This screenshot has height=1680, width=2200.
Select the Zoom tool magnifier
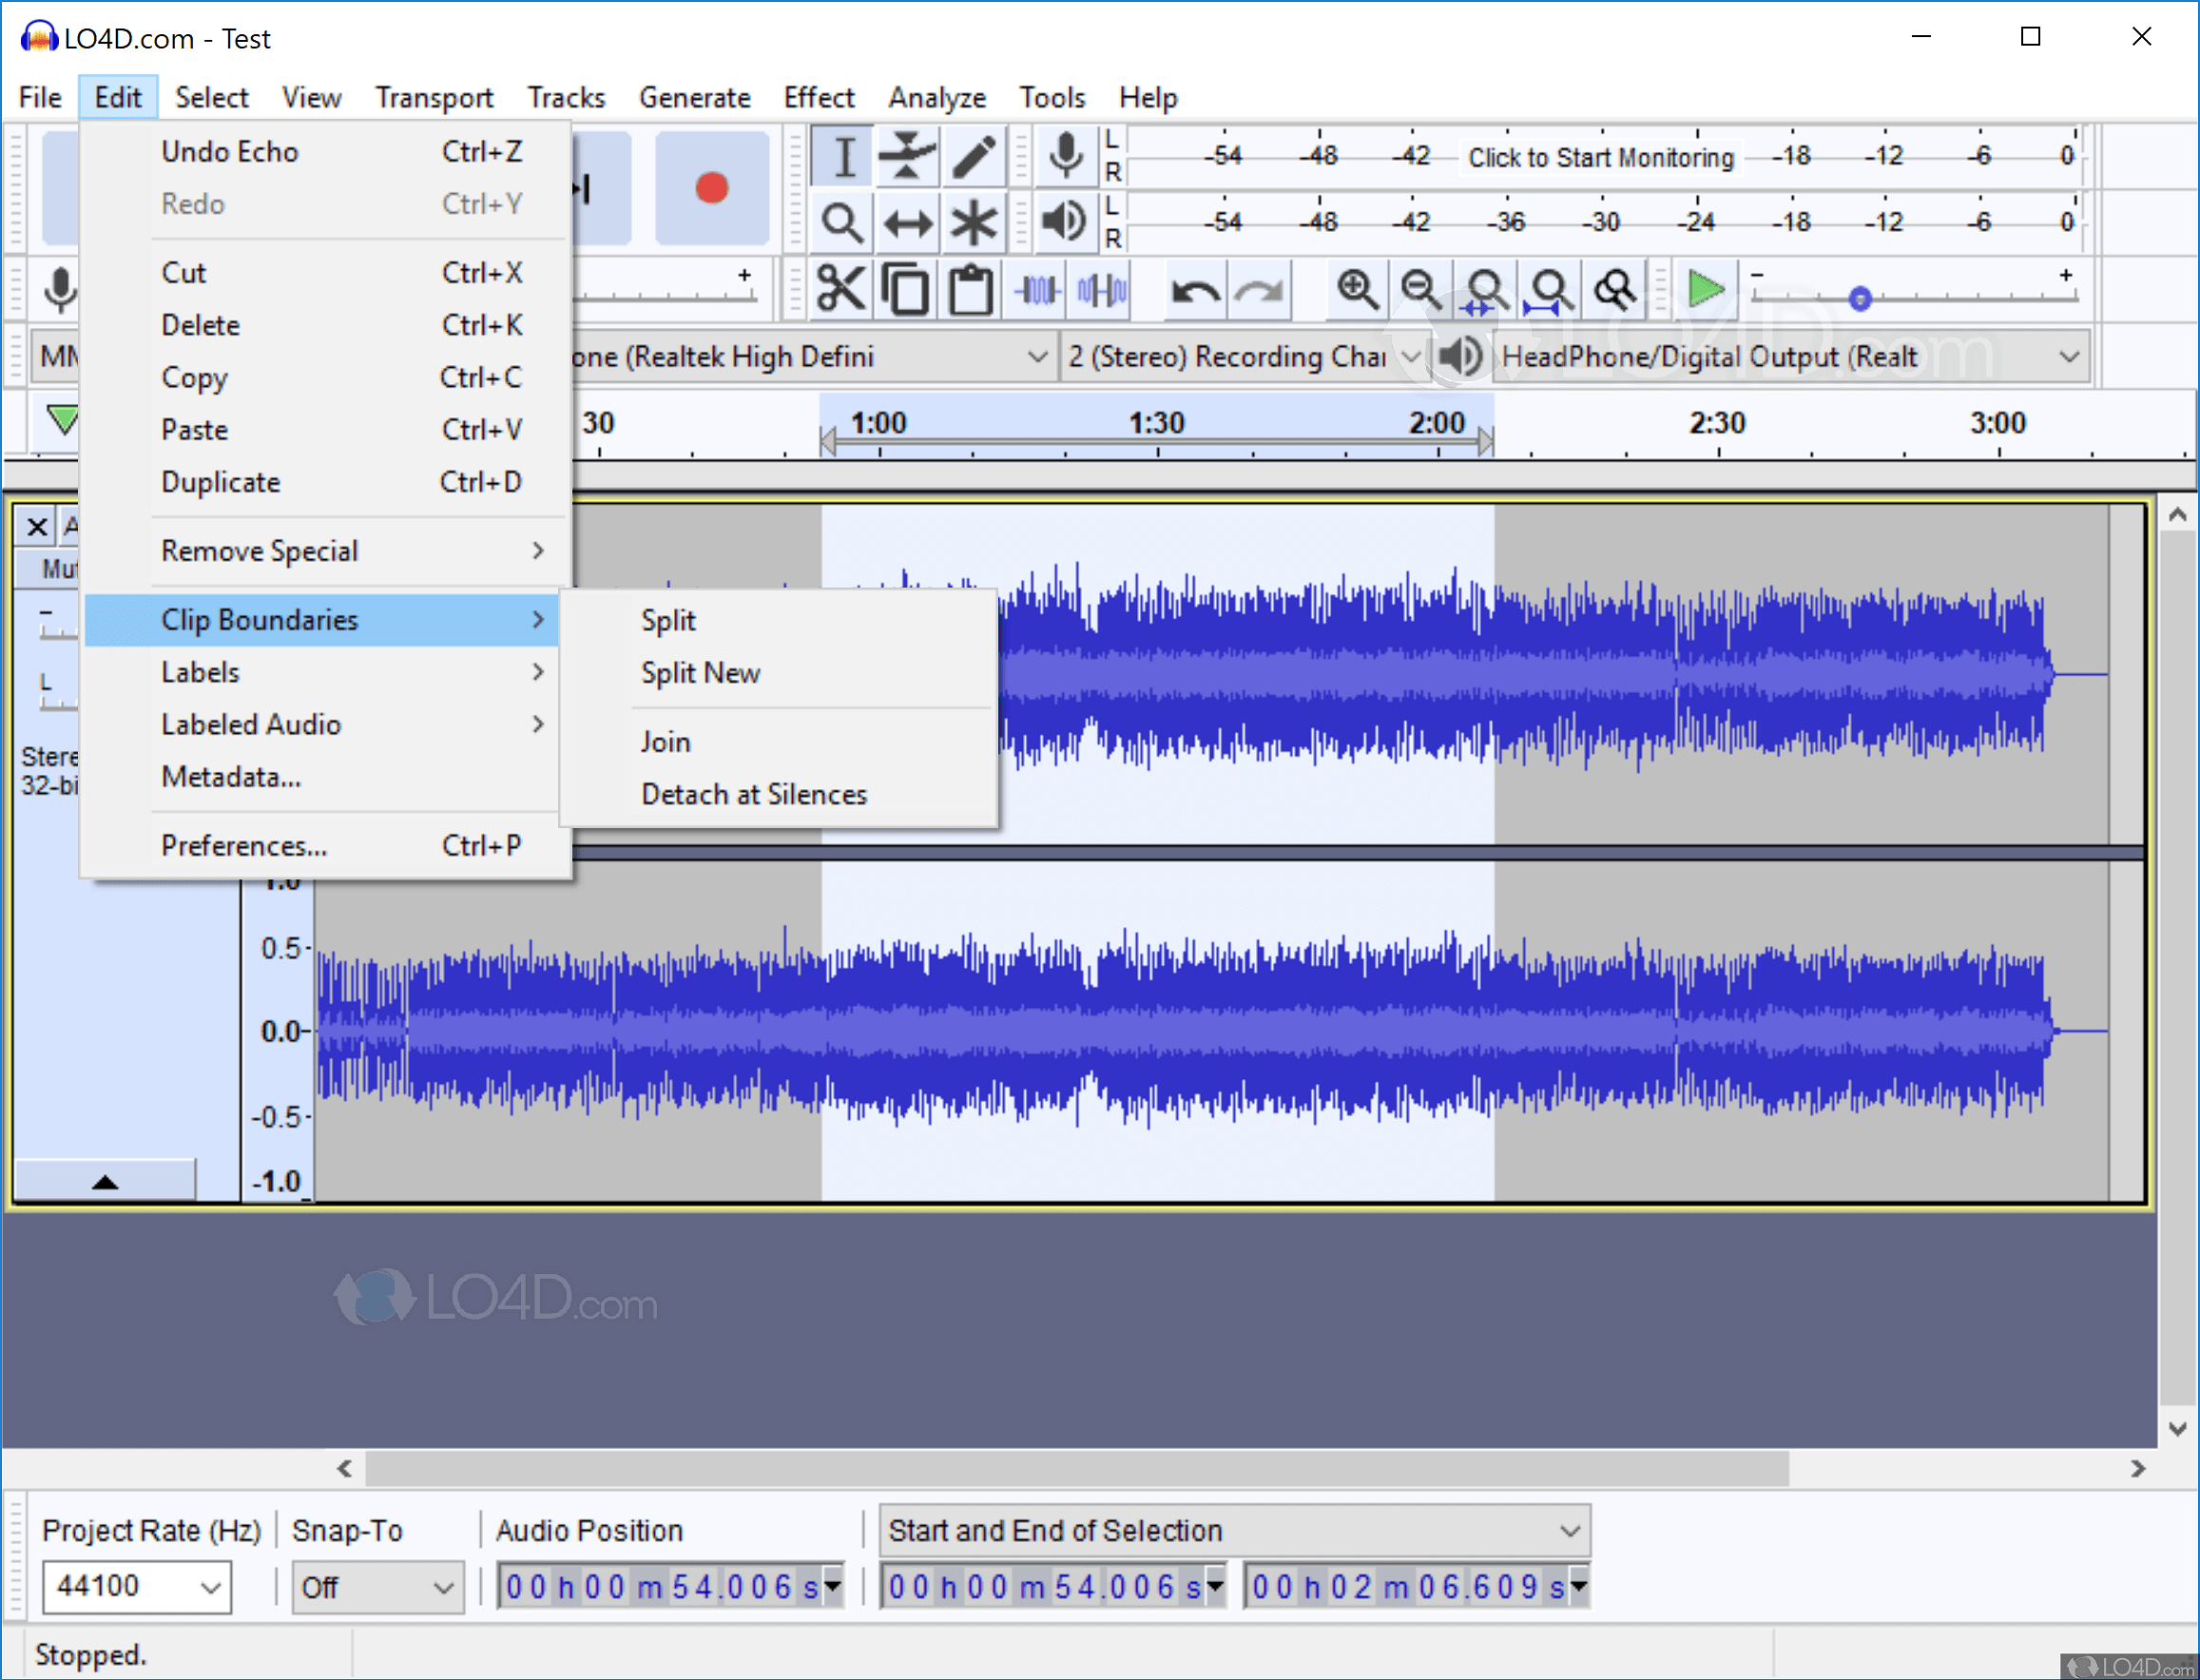click(x=842, y=222)
